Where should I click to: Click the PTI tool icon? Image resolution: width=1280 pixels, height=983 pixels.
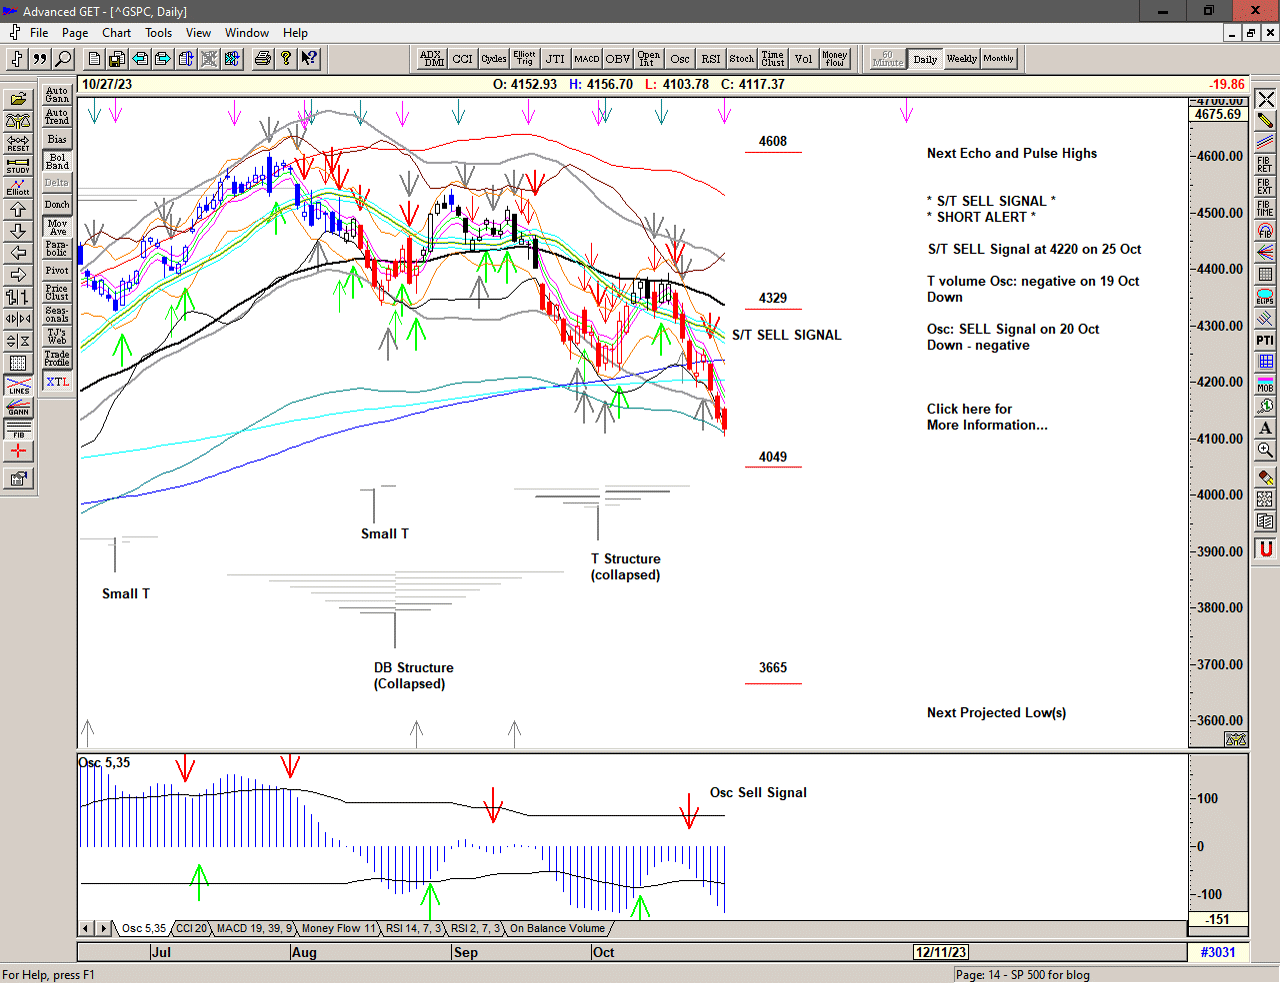pos(1265,341)
